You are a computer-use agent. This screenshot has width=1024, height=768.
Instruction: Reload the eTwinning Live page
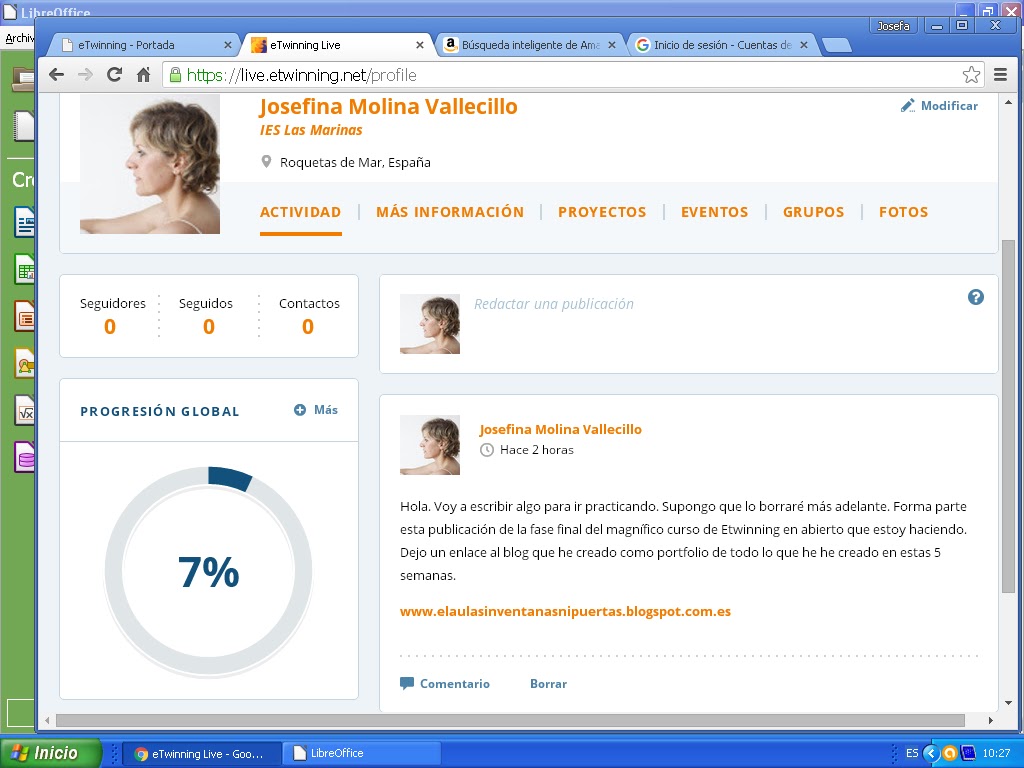114,74
